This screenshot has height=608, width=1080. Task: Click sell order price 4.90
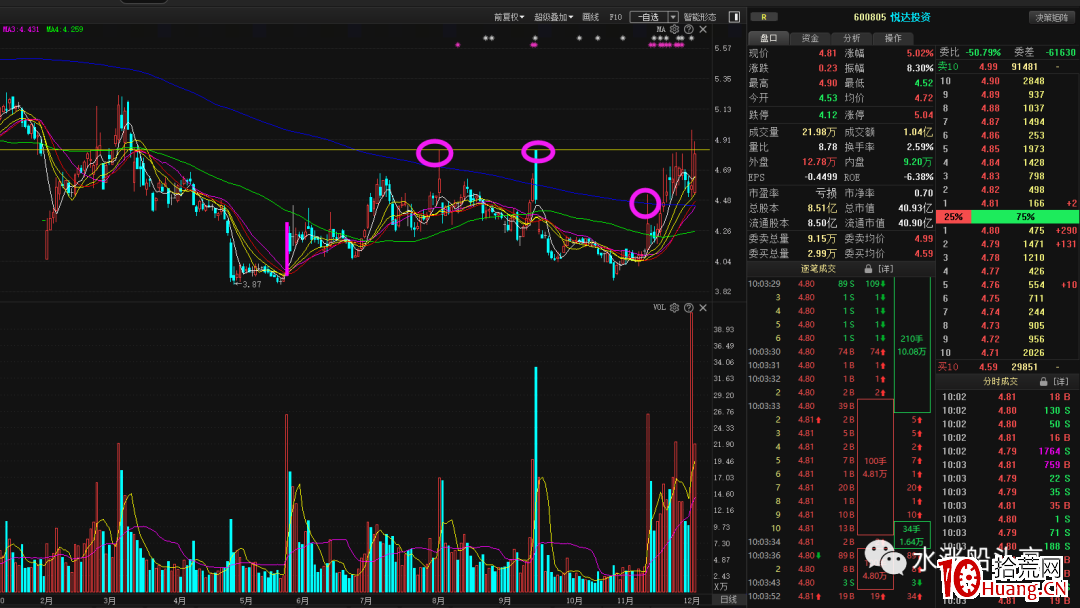click(990, 81)
